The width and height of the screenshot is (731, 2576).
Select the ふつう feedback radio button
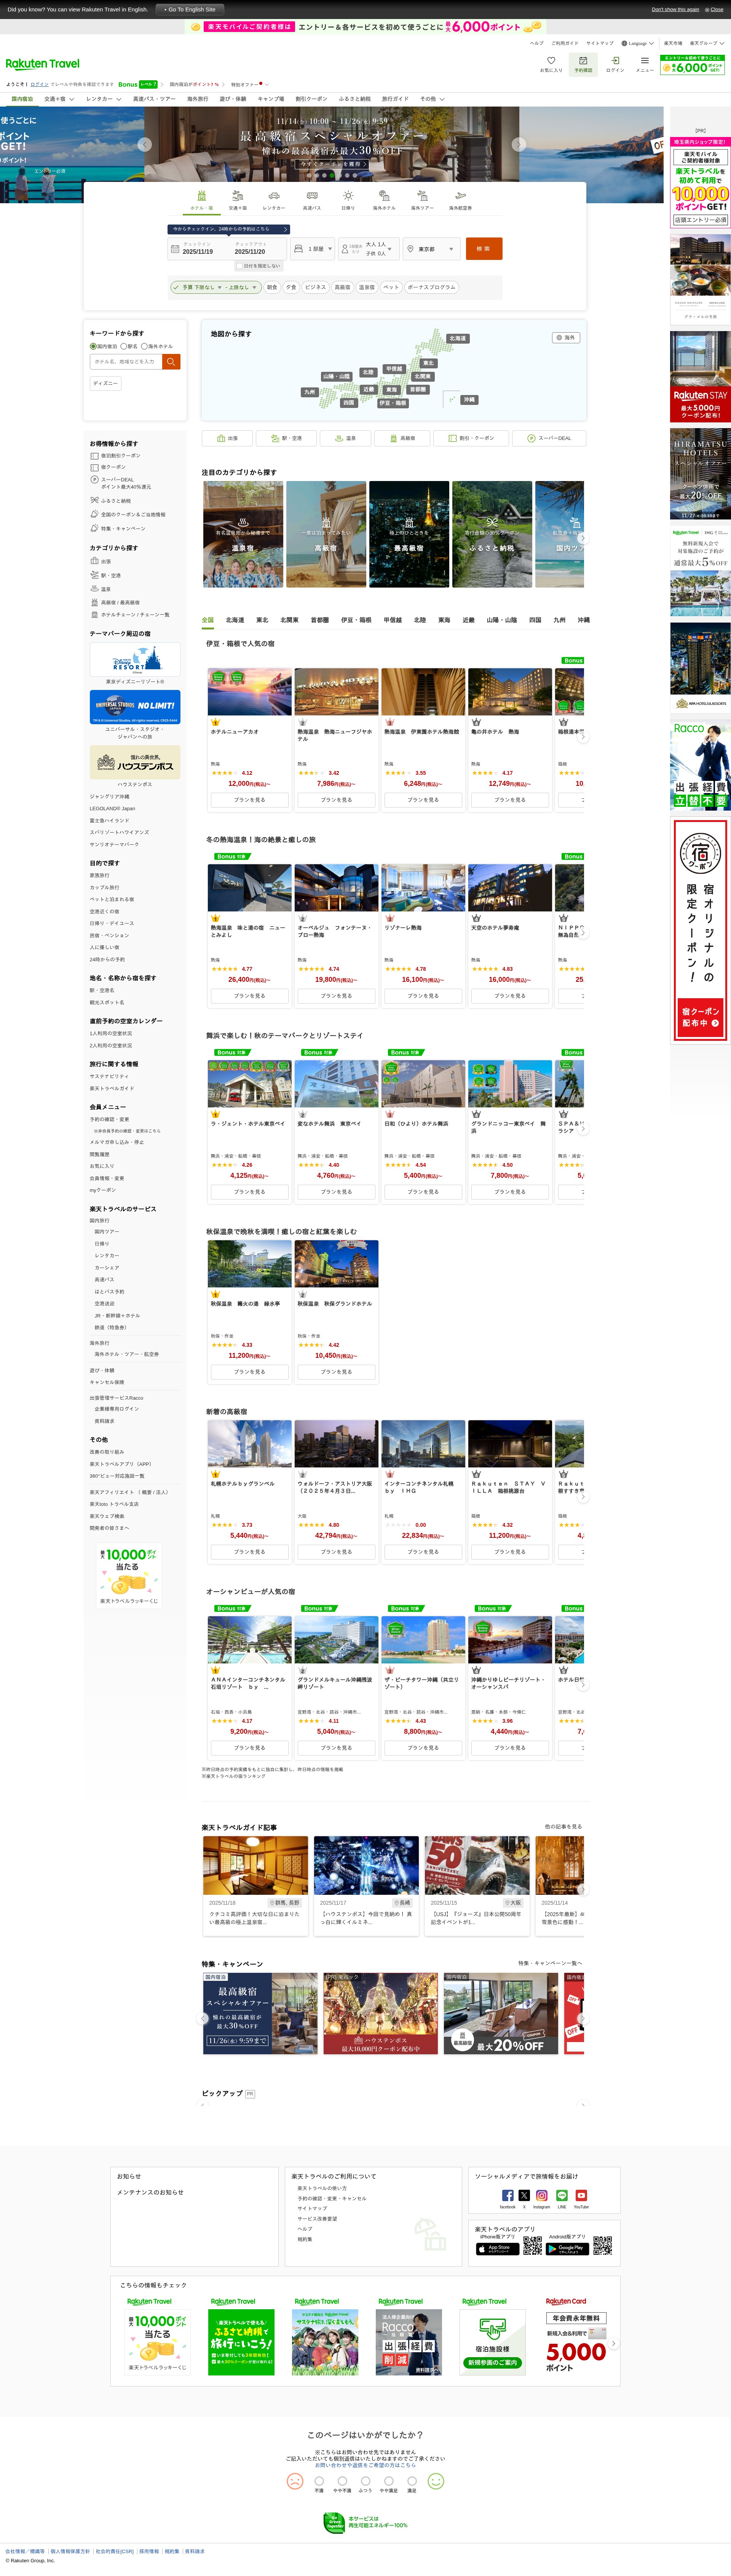click(x=365, y=2481)
